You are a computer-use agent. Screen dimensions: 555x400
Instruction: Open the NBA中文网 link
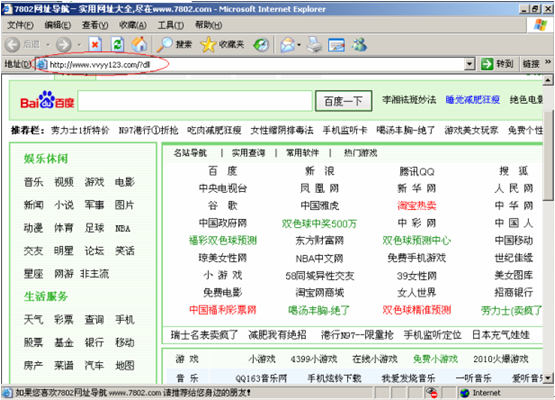pyautogui.click(x=319, y=258)
